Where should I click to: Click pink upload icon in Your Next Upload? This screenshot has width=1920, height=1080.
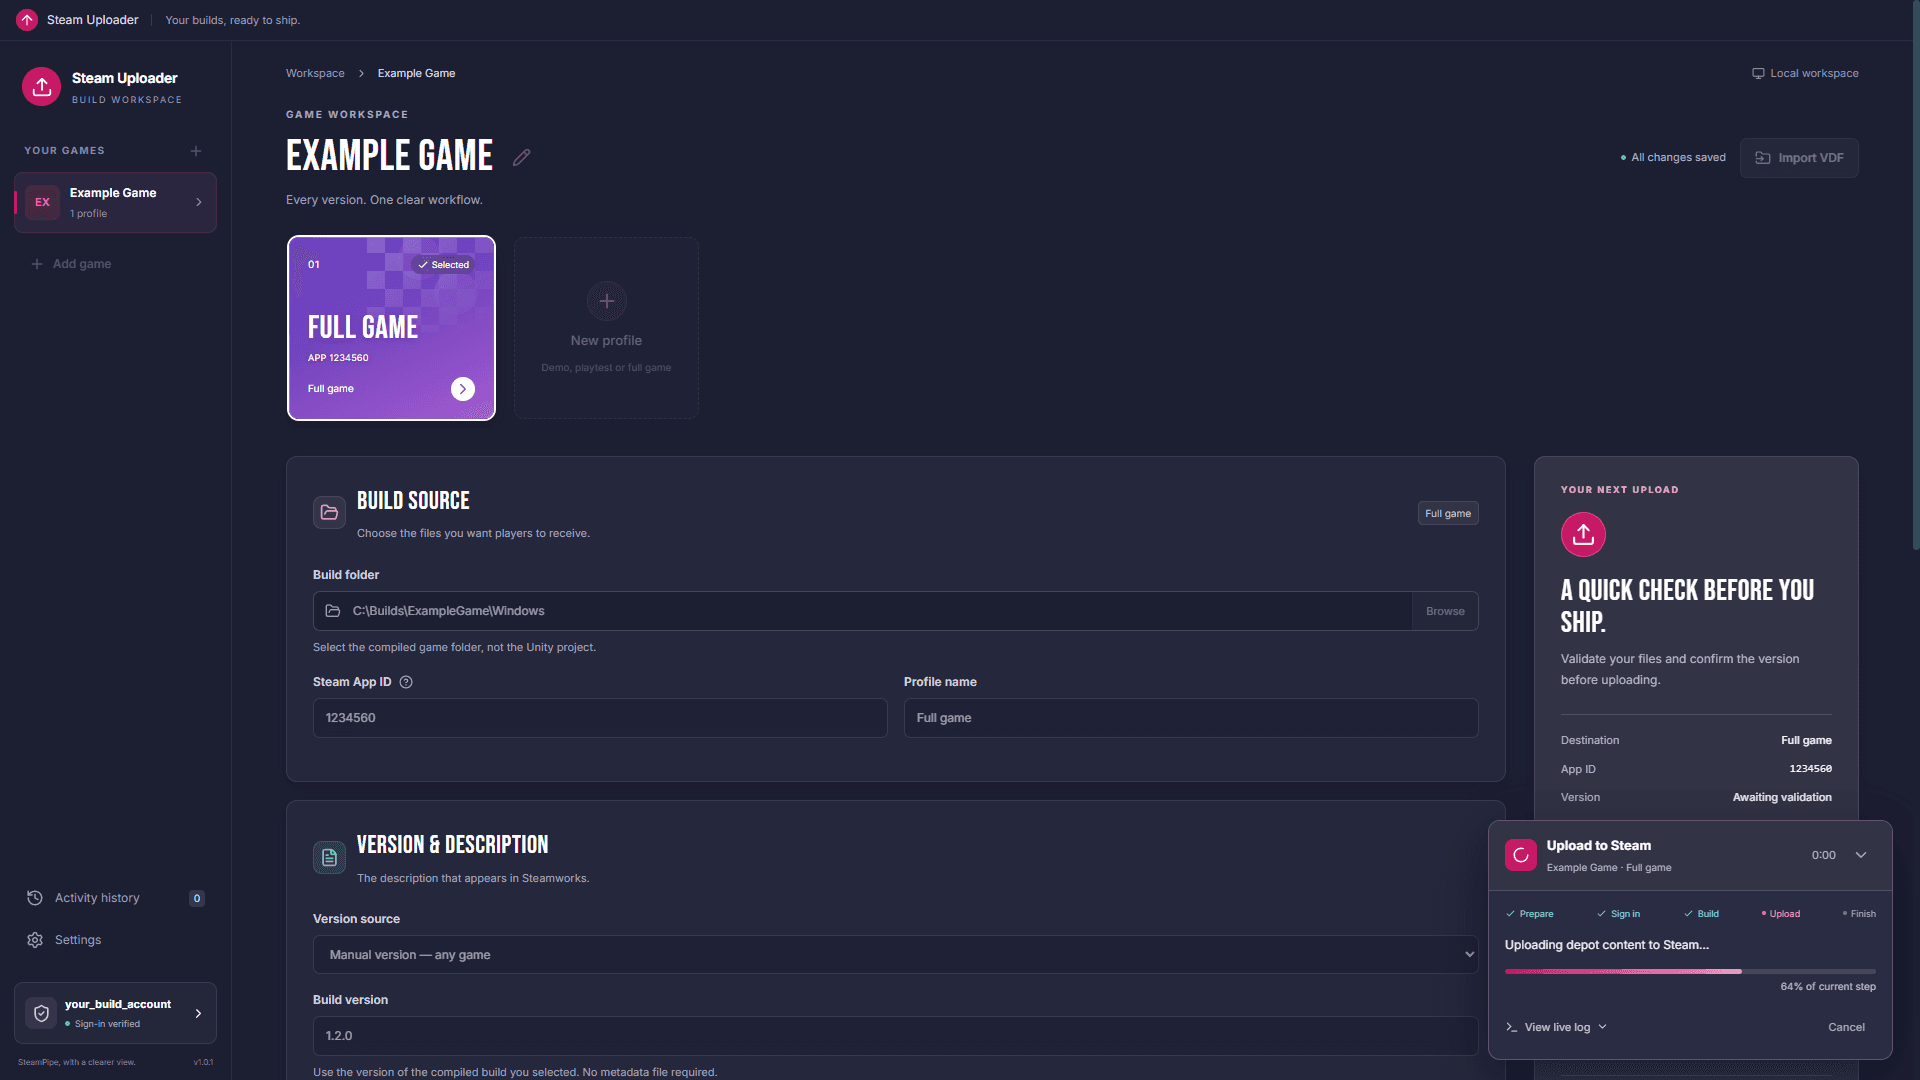tap(1583, 535)
